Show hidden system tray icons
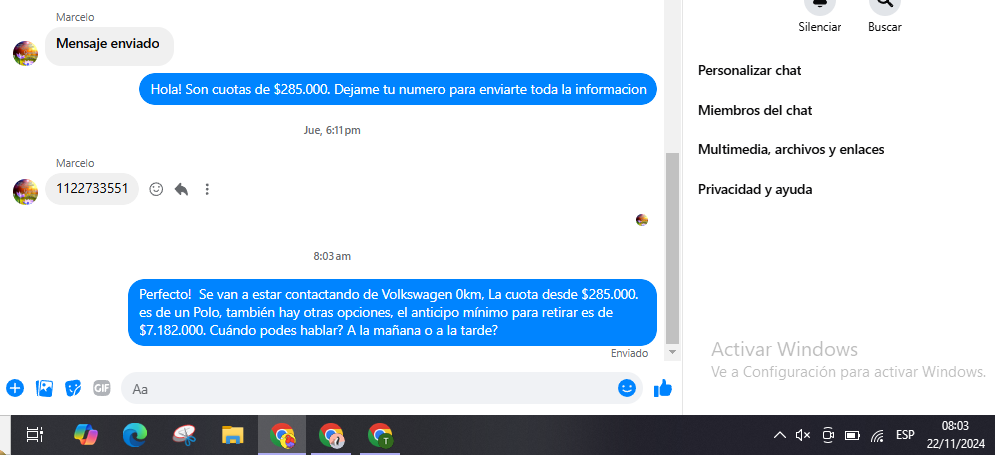 tap(779, 435)
